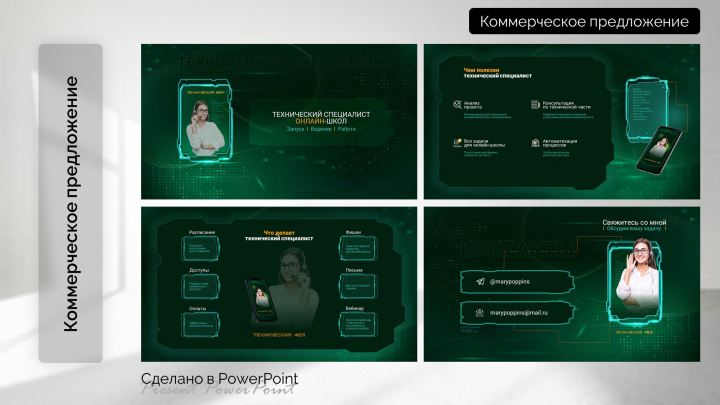Click the ТЕХНИЧЕСКАЯ ФЕЯ caption under the contacts photo
Image resolution: width=720 pixels, height=405 pixels.
pyautogui.click(x=634, y=332)
